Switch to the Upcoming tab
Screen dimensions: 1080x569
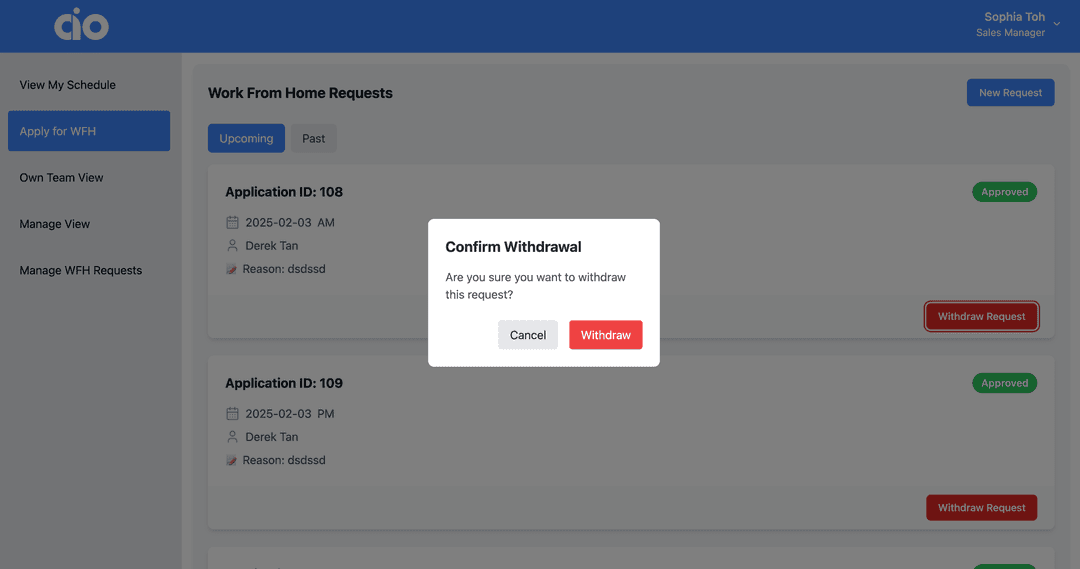pos(246,138)
